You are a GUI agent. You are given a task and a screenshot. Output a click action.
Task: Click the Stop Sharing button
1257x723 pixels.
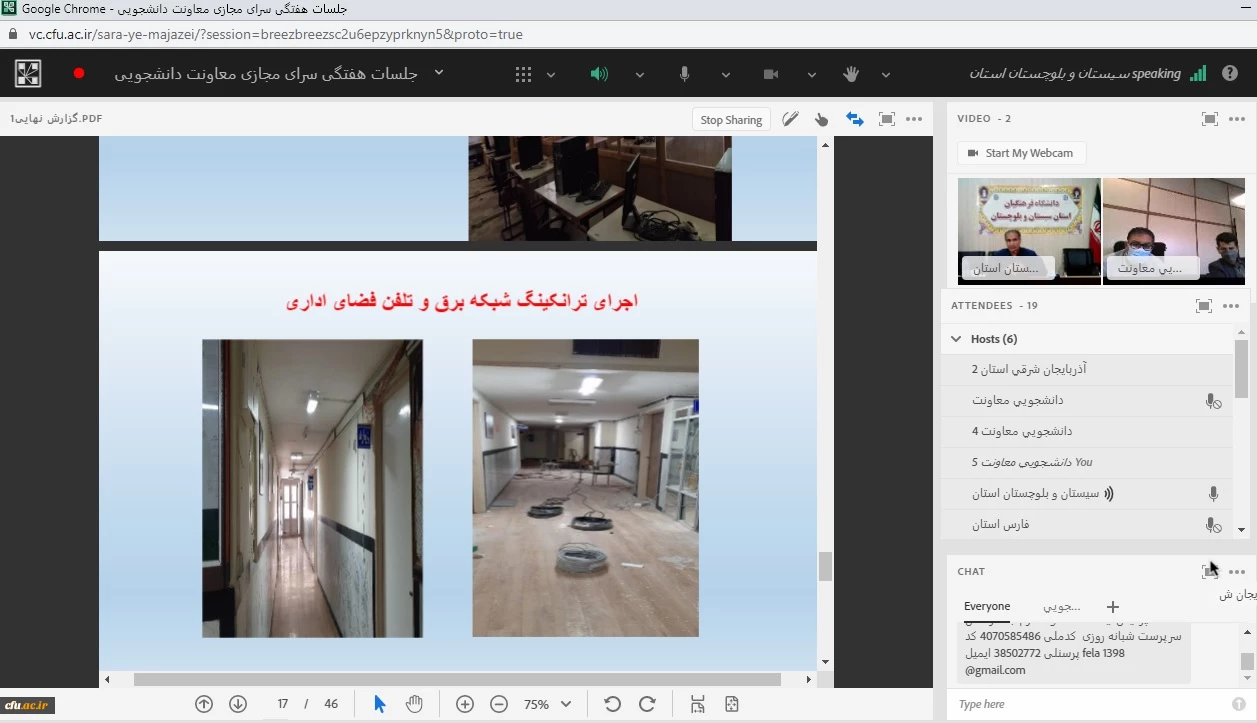731,120
